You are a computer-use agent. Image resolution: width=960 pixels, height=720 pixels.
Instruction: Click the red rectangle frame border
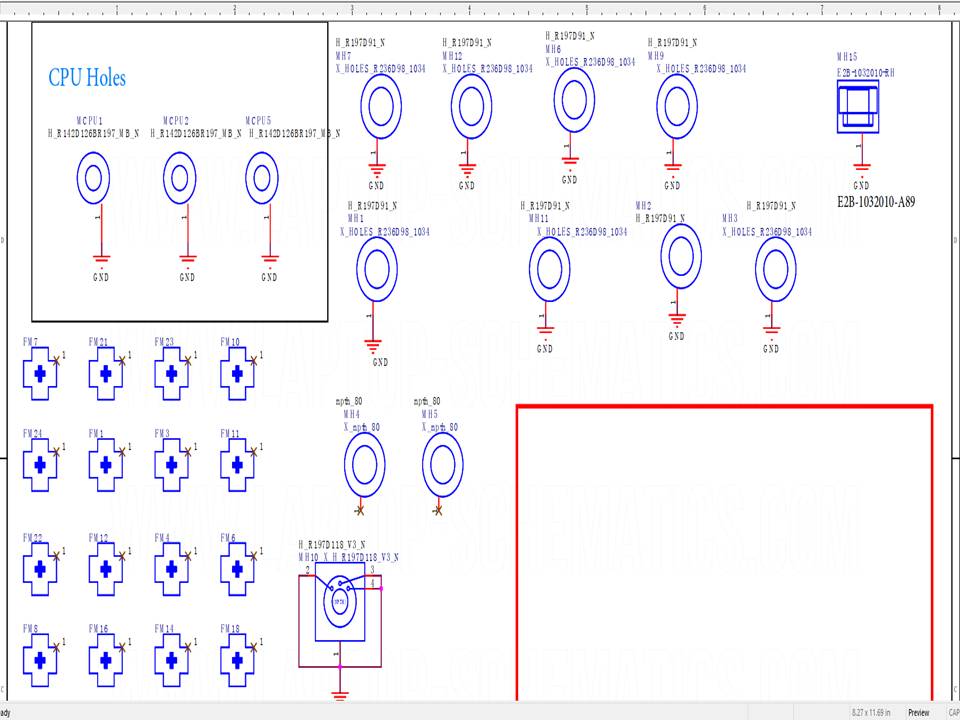click(x=724, y=406)
